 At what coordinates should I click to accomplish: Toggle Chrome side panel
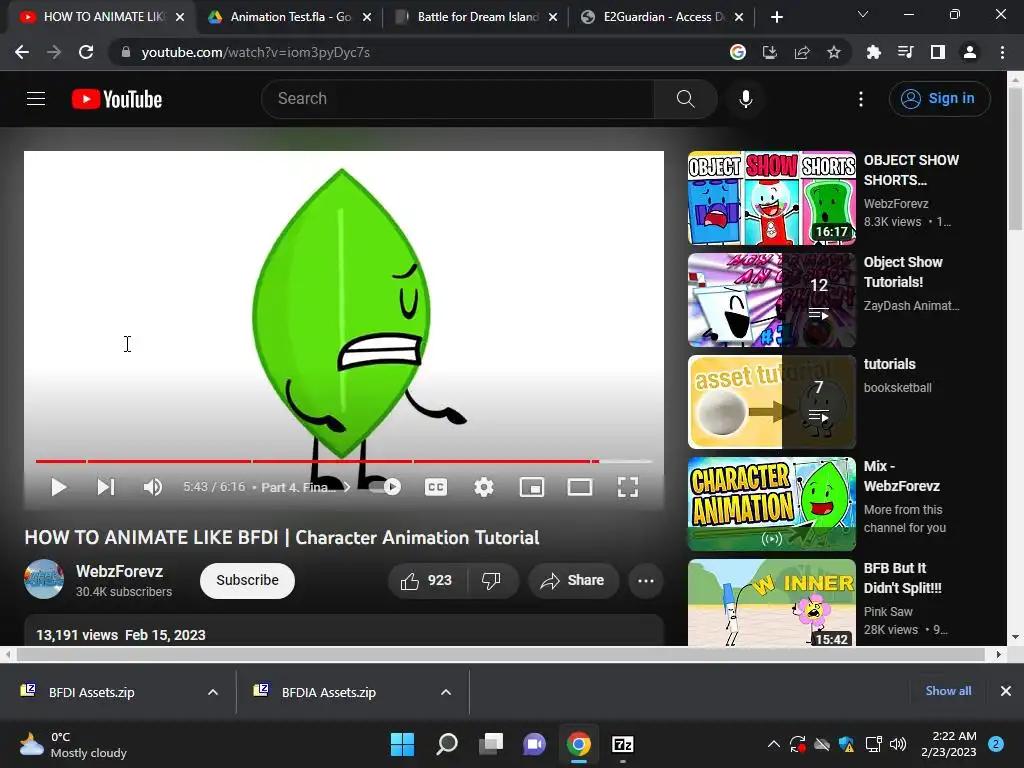938,52
